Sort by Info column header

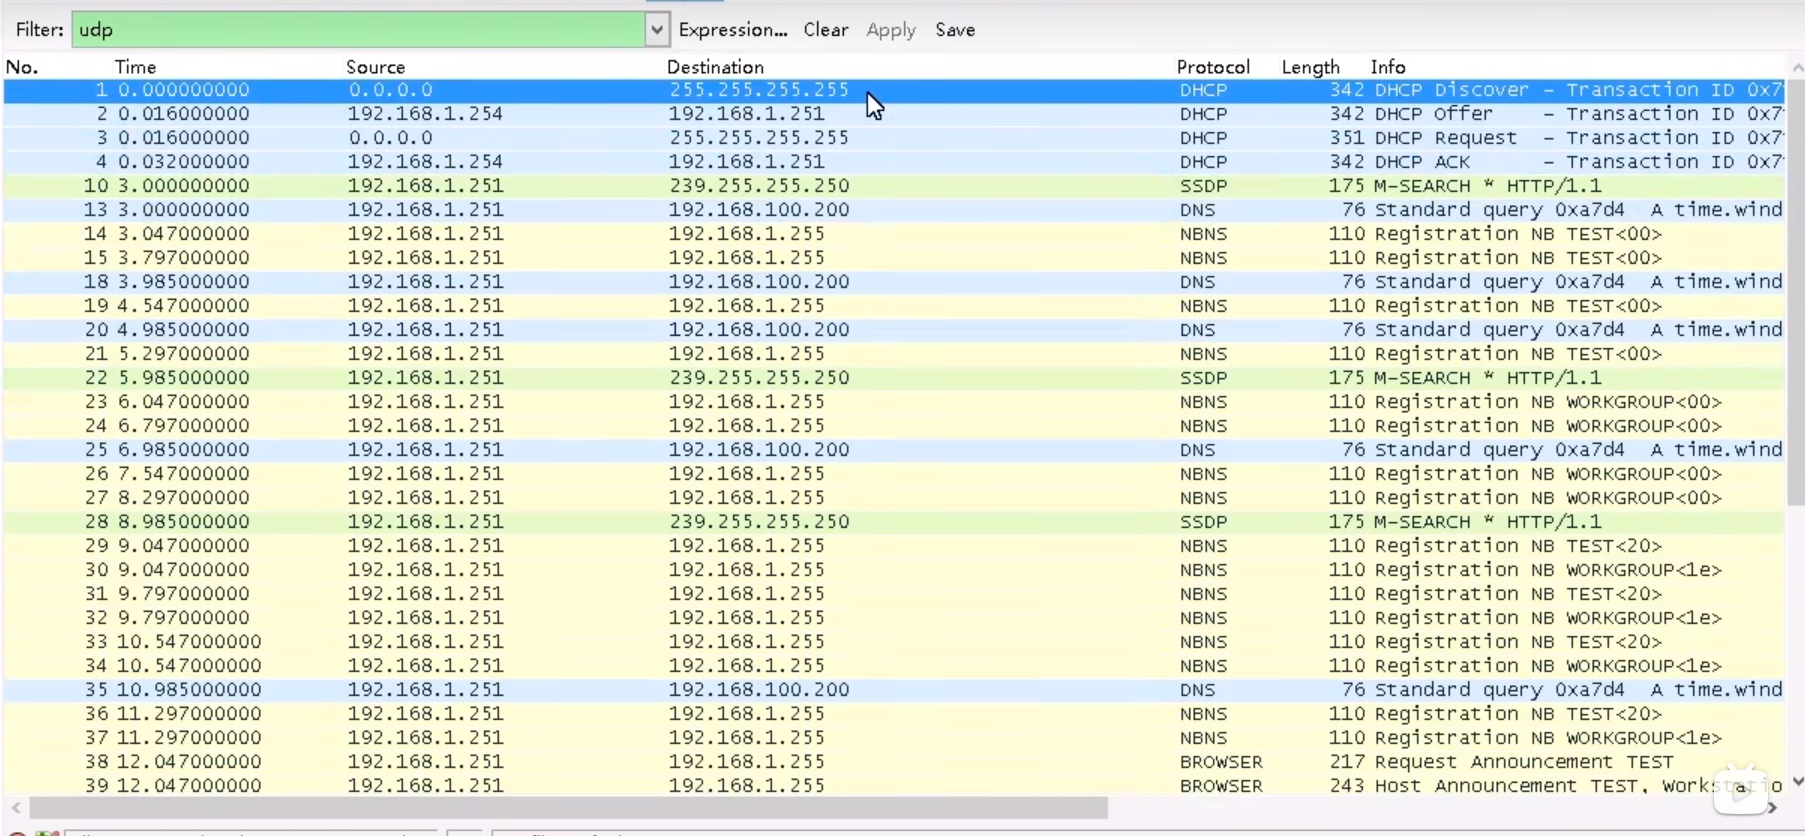(1388, 67)
